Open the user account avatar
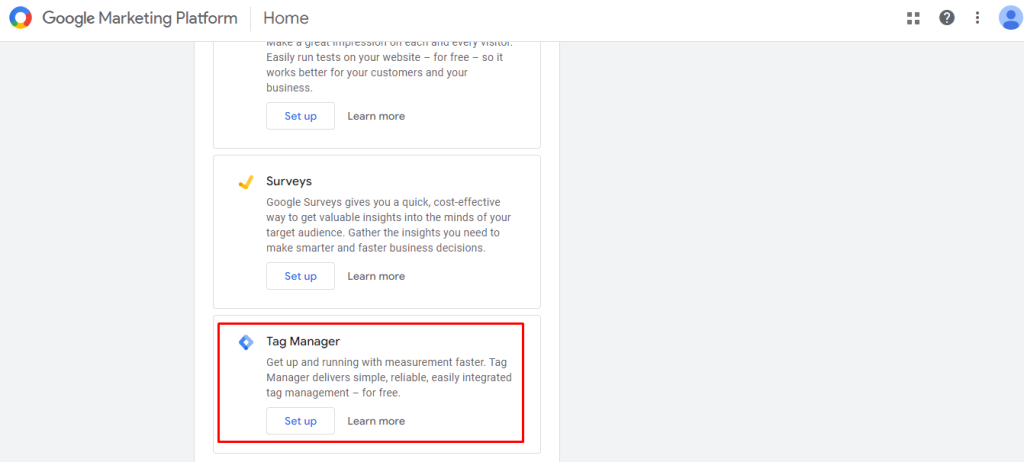This screenshot has width=1024, height=462. tap(1010, 18)
